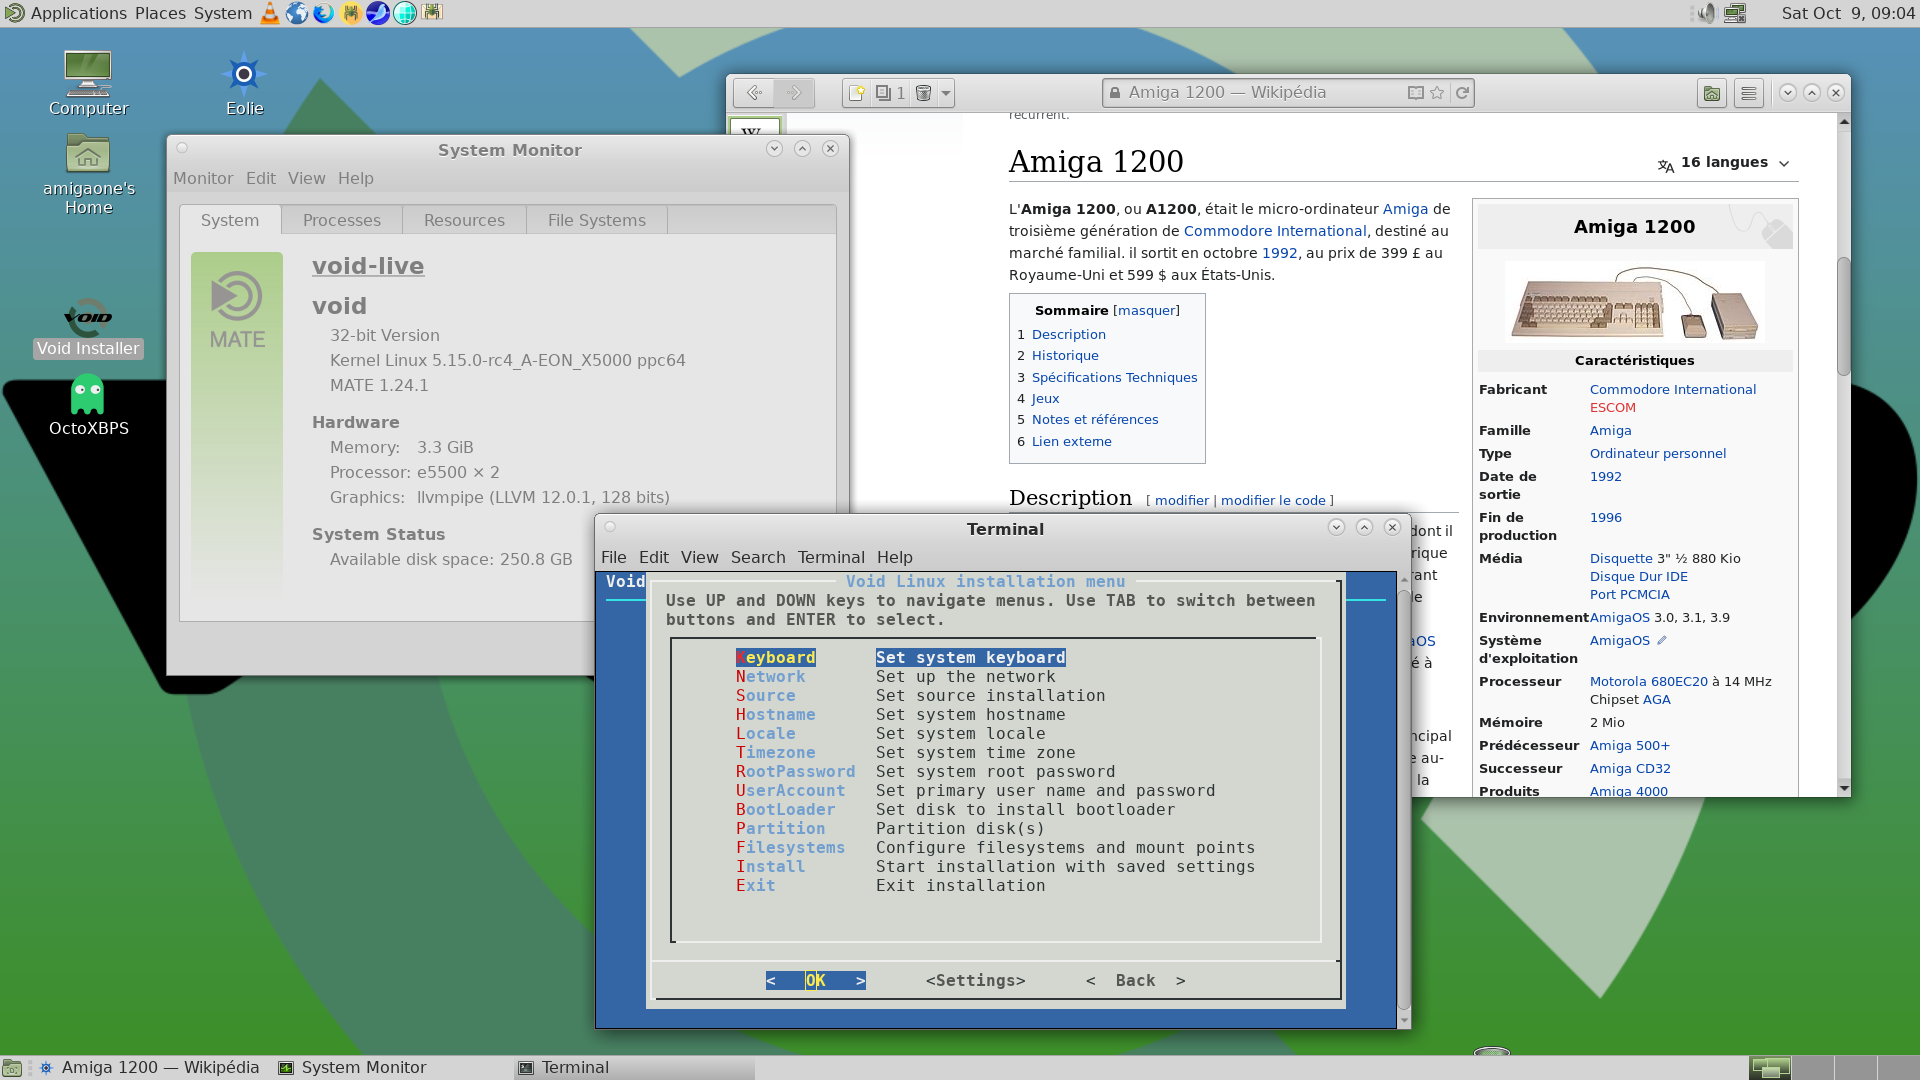Screen dimensions: 1920x1080
Task: Open the Search menu in Terminal
Action: 757,557
